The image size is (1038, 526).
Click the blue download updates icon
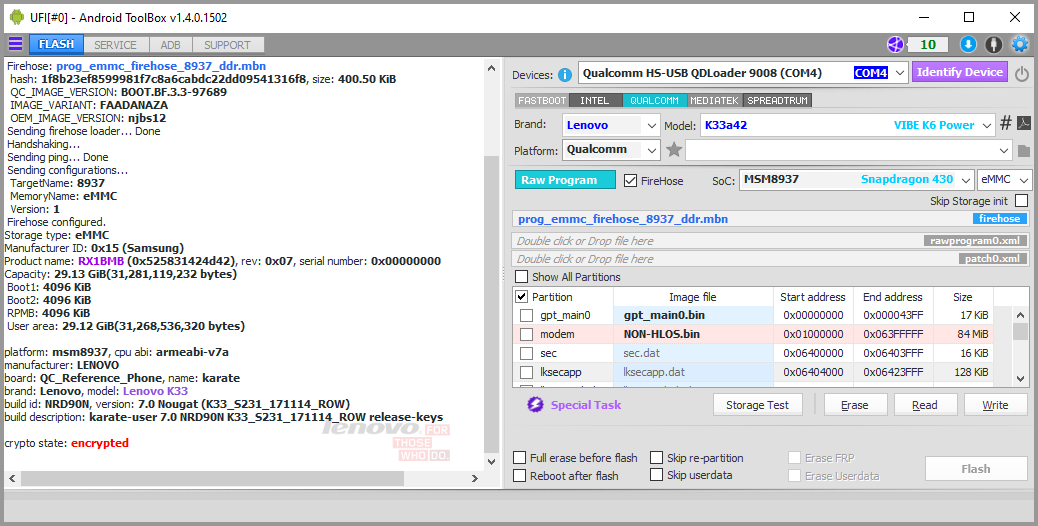968,44
